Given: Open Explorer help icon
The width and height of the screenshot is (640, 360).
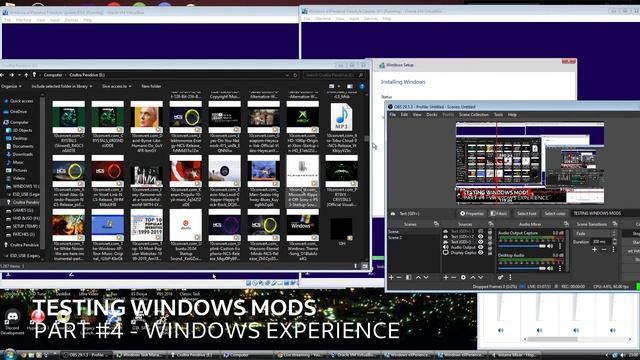Looking at the screenshot, I should tap(362, 87).
